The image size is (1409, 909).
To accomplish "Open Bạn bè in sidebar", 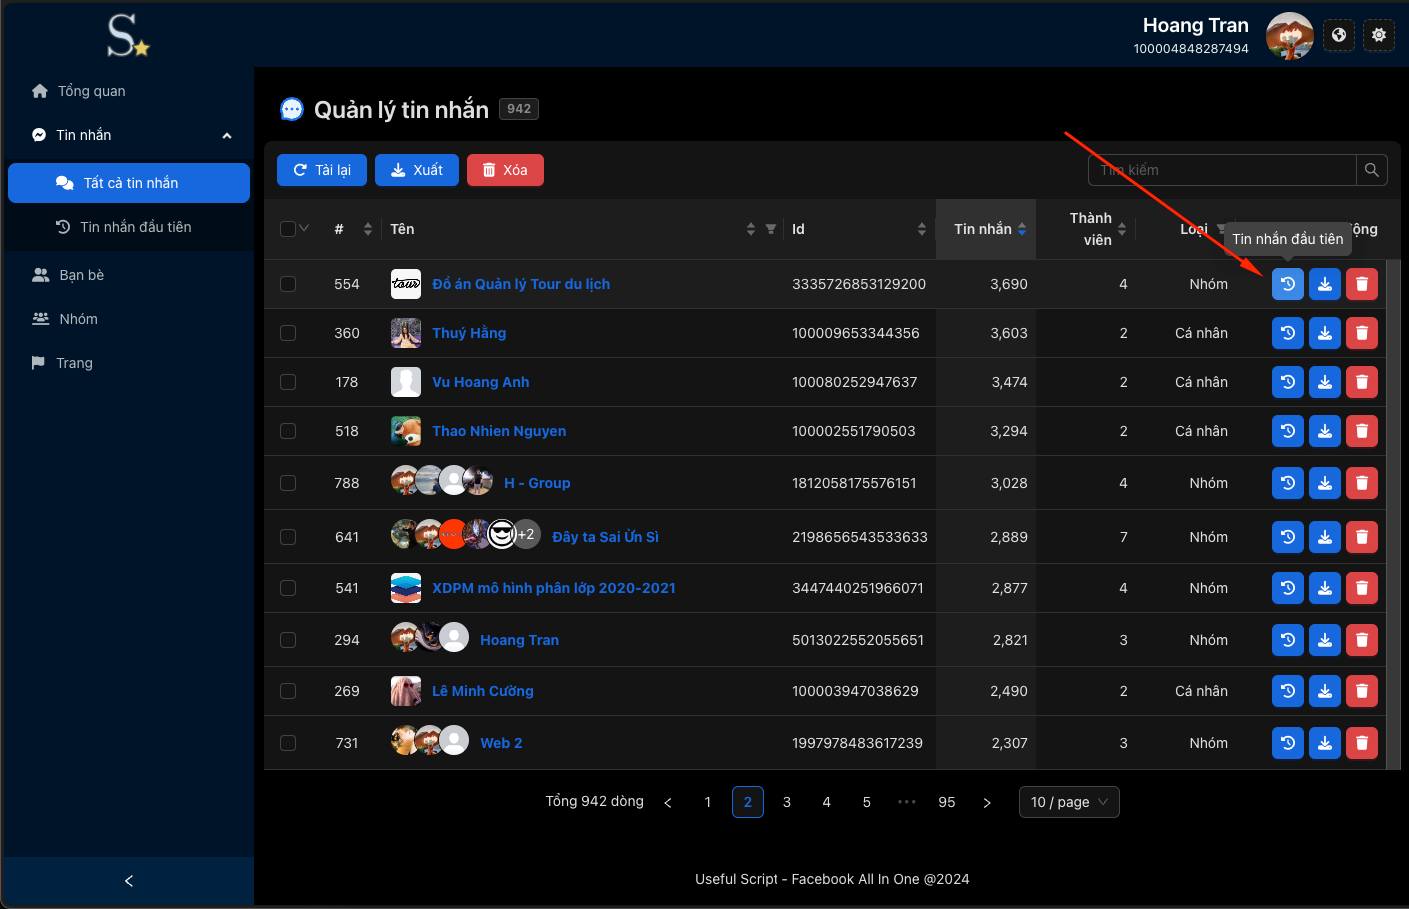I will 128,275.
